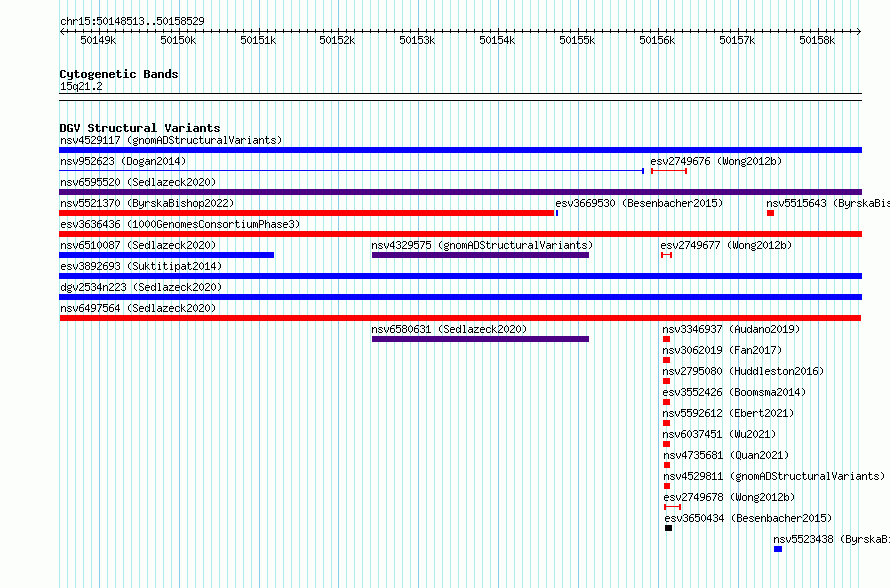Image resolution: width=890 pixels, height=588 pixels.
Task: Open esv3650434 (Besenbacher2015) label
Action: coord(748,518)
